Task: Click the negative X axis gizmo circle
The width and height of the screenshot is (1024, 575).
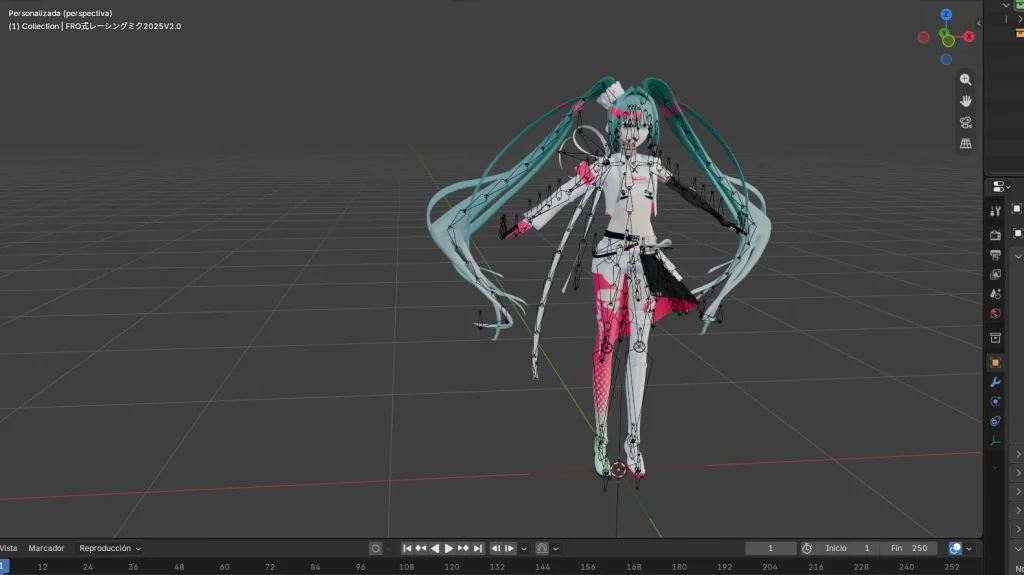Action: tap(923, 37)
